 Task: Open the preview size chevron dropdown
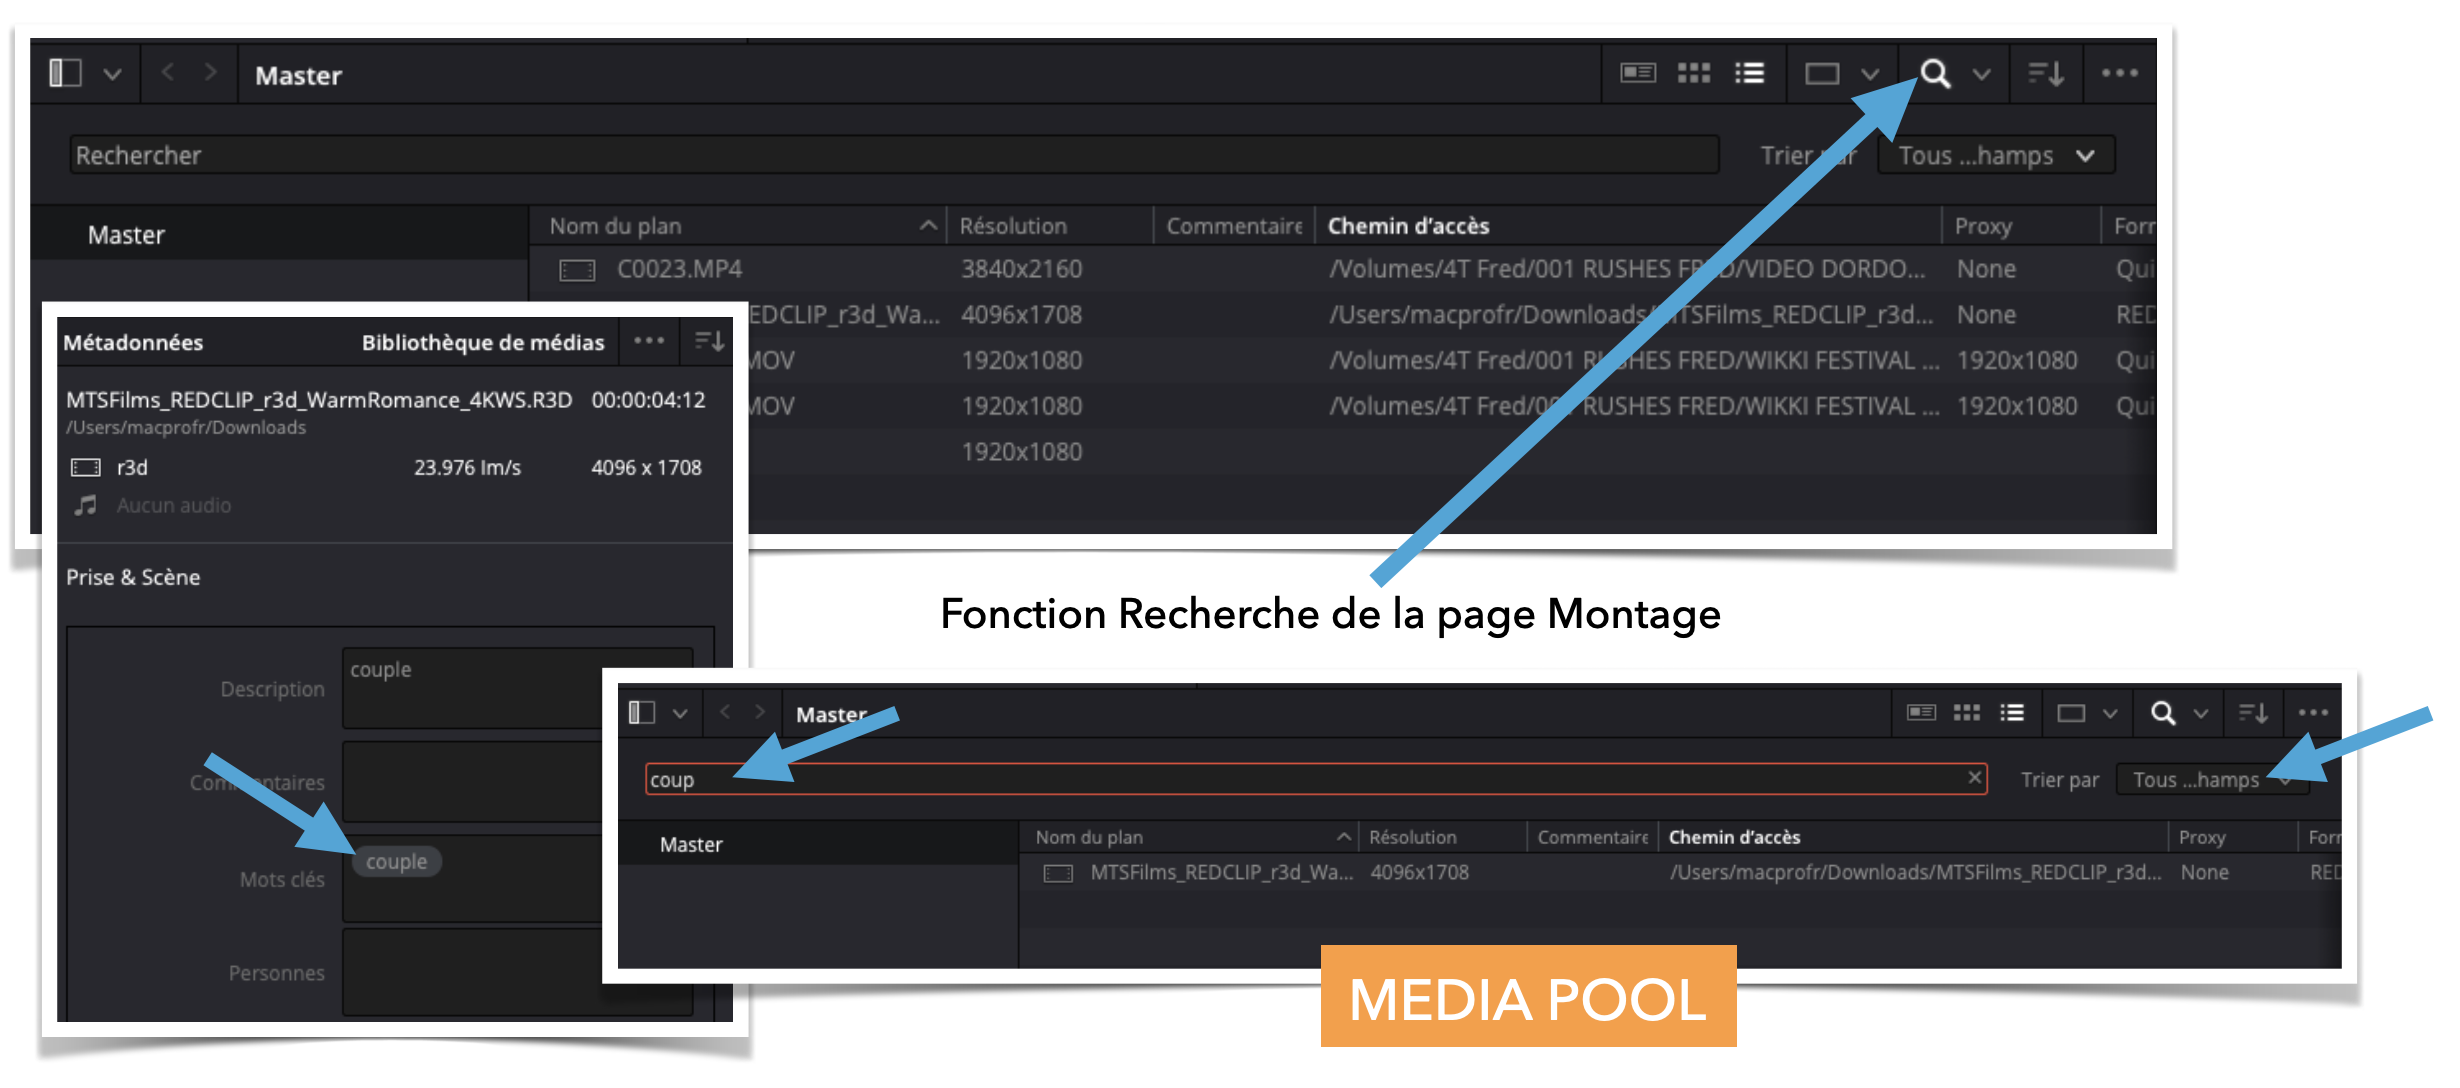click(1868, 73)
